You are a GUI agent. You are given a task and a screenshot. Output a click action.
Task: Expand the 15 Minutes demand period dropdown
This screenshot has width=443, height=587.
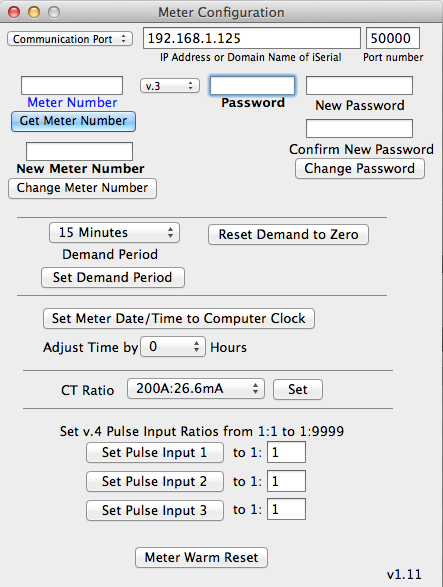[114, 232]
